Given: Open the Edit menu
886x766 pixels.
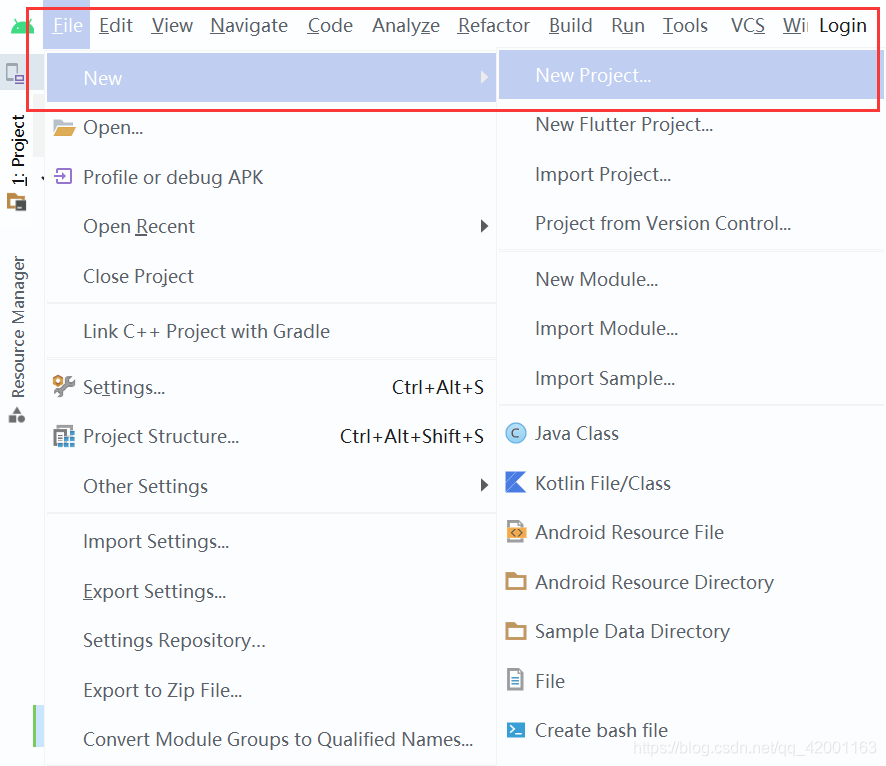Looking at the screenshot, I should point(116,25).
